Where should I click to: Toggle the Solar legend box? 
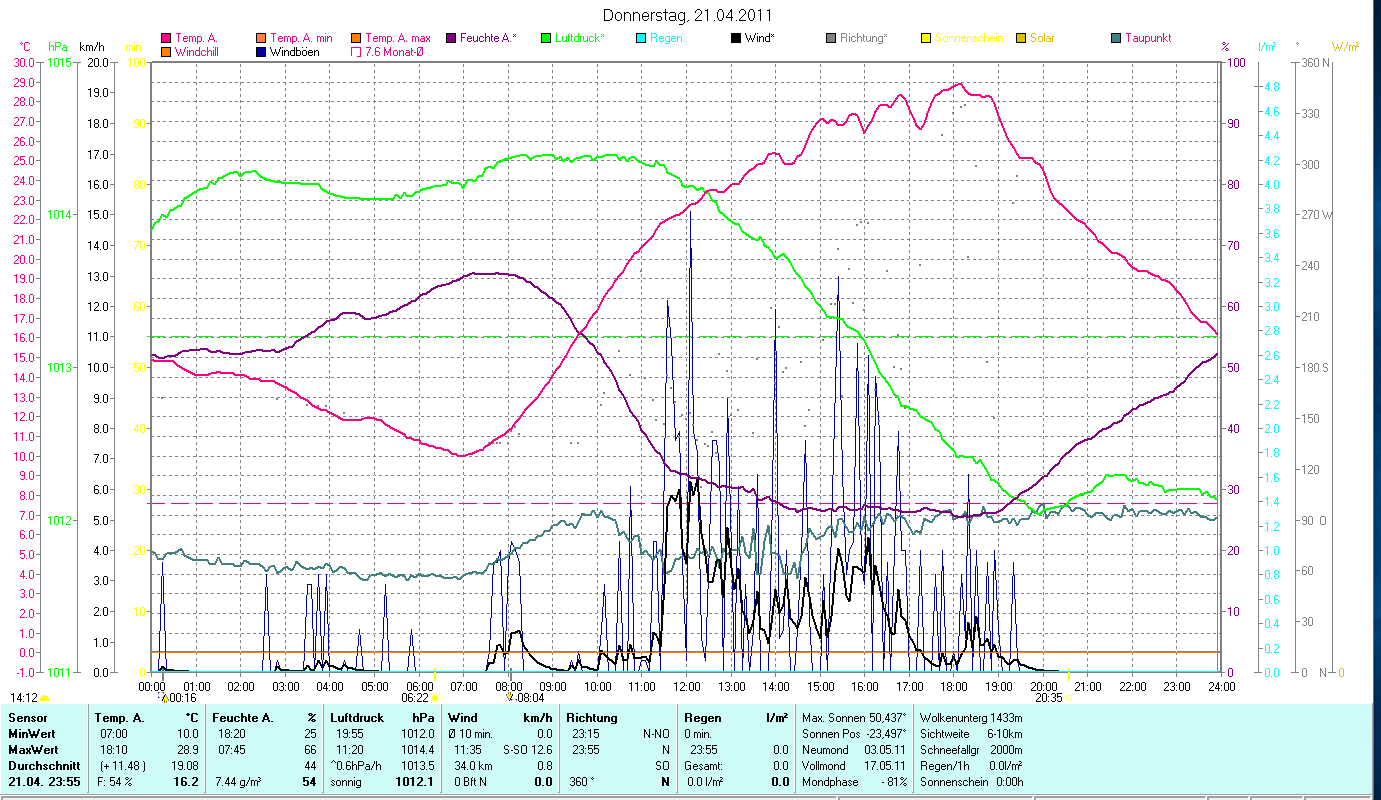[x=1021, y=38]
